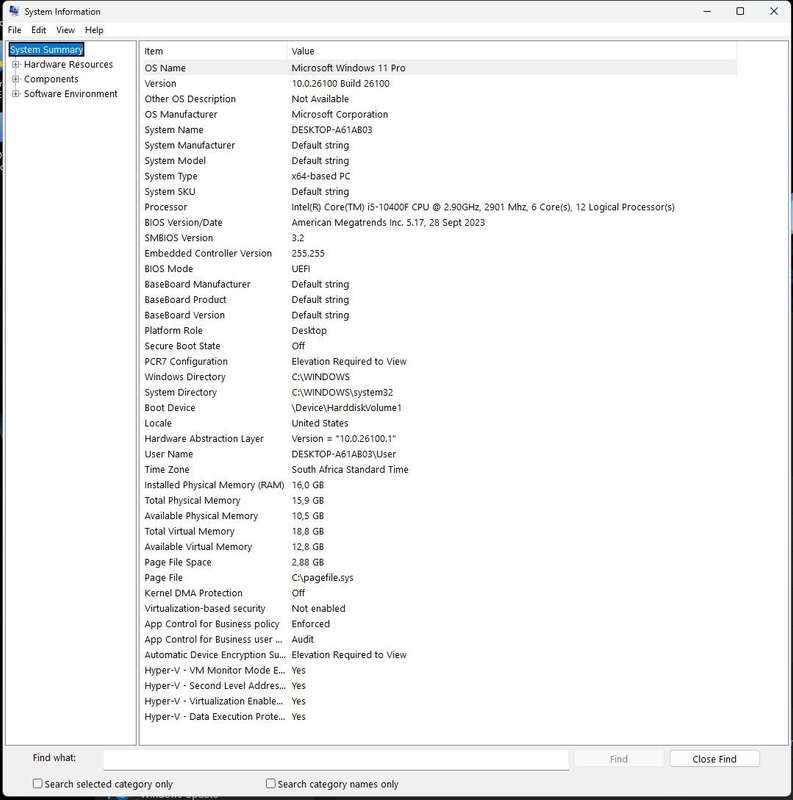Screen dimensions: 793x800
Task: Click the Kernel DMA Protection row
Action: click(439, 593)
